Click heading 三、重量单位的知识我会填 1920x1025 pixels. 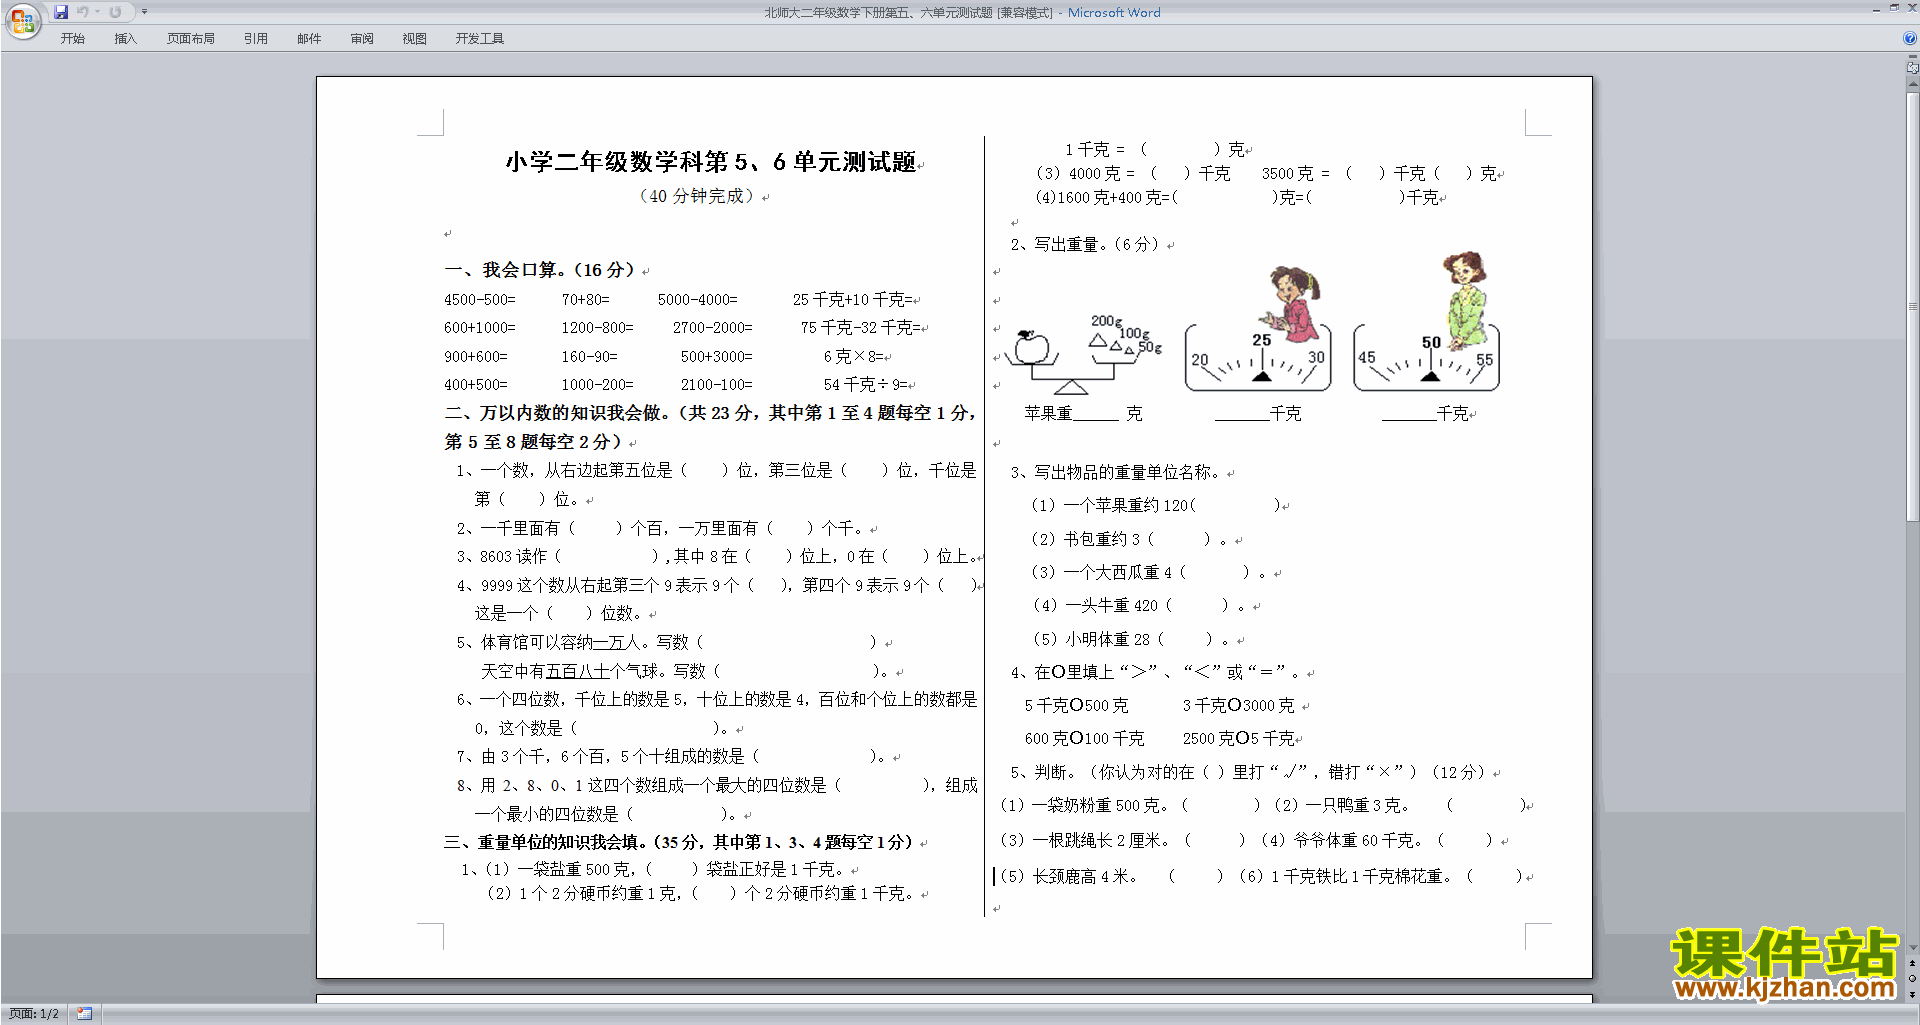click(679, 842)
